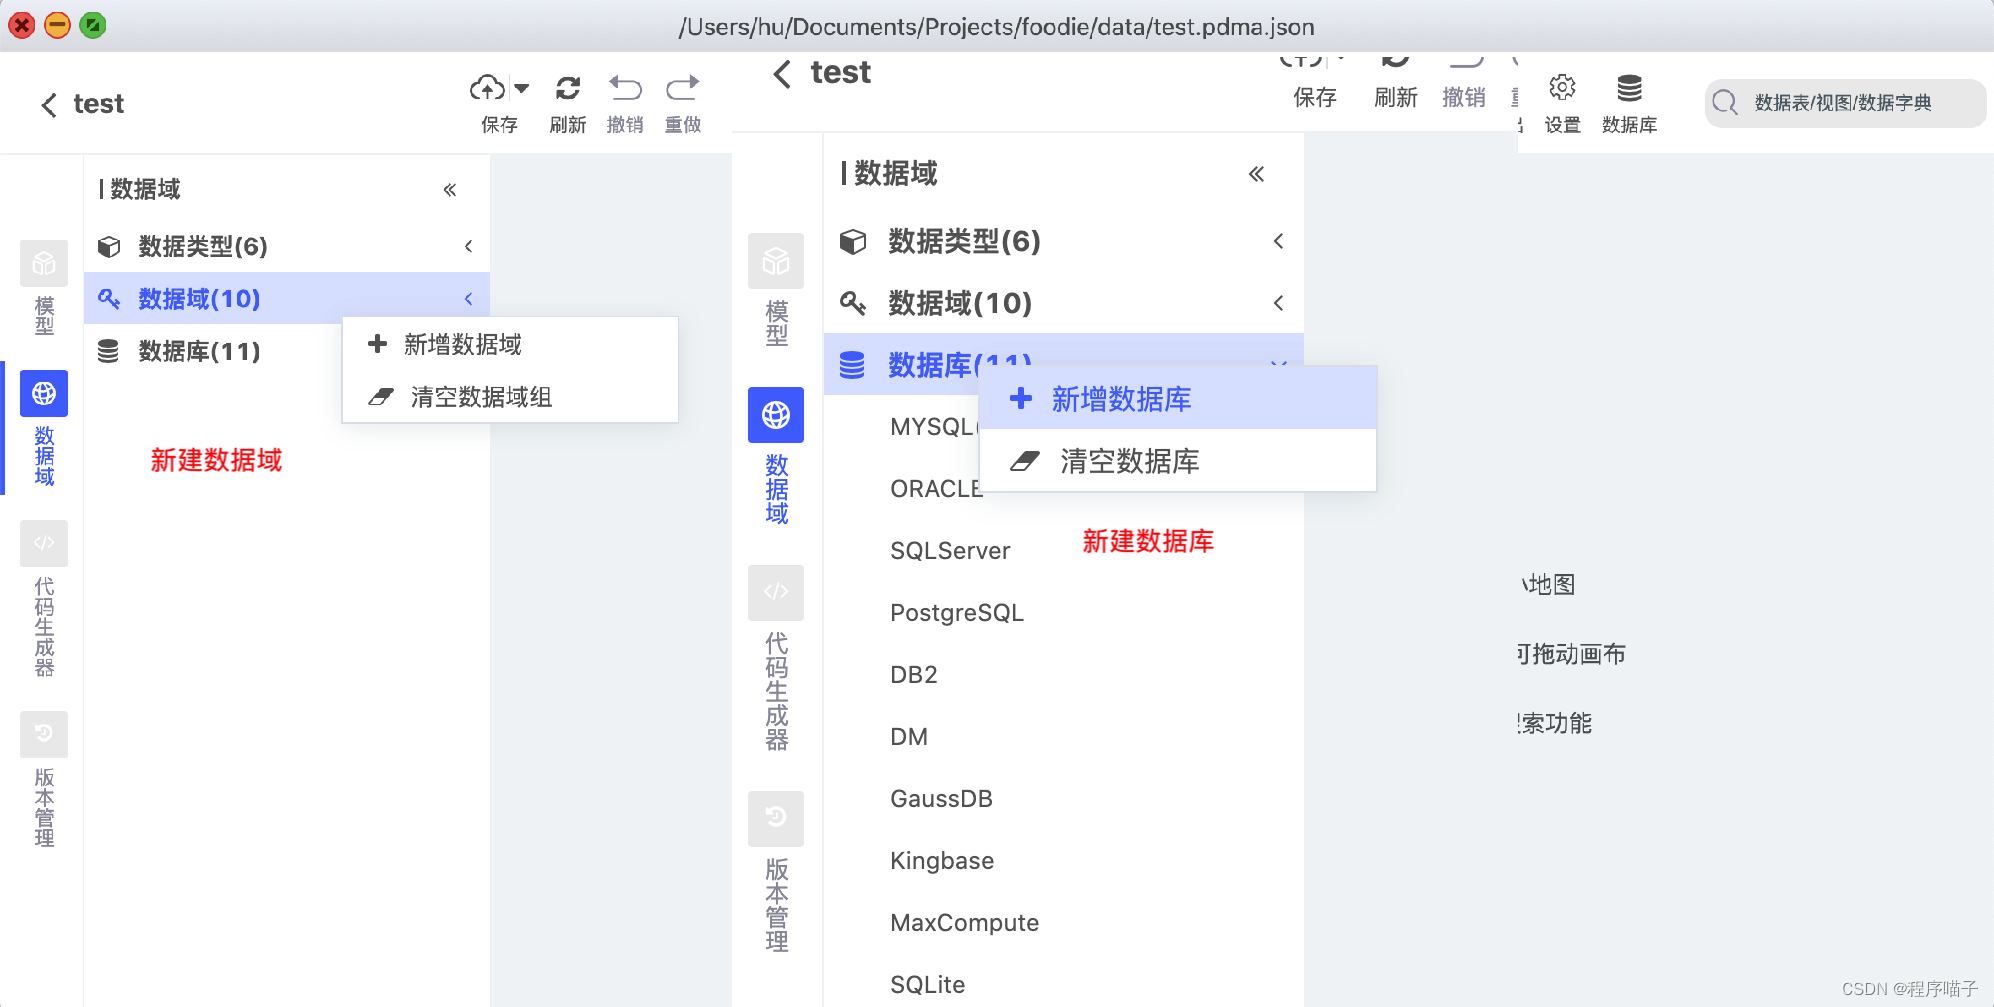
Task: Click database stack icon beside right 数据库
Action: coord(852,364)
